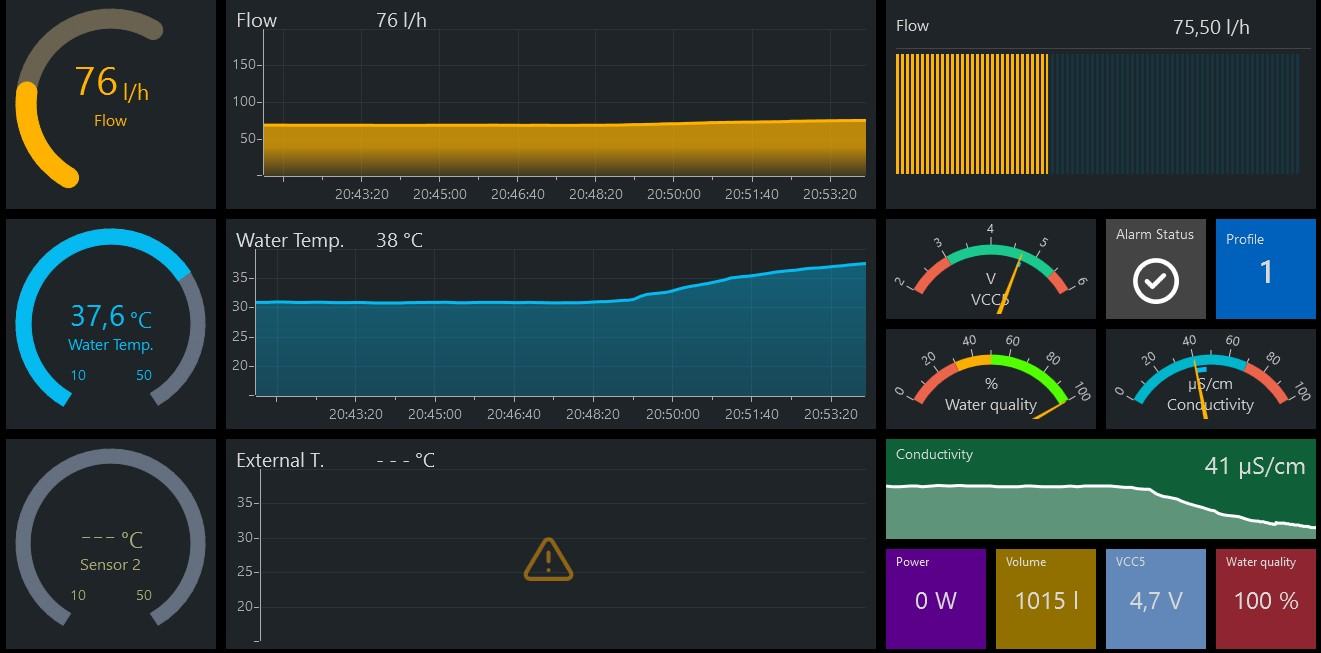Click the - - - °C External T. value
Screen dimensions: 1321x653
405,461
